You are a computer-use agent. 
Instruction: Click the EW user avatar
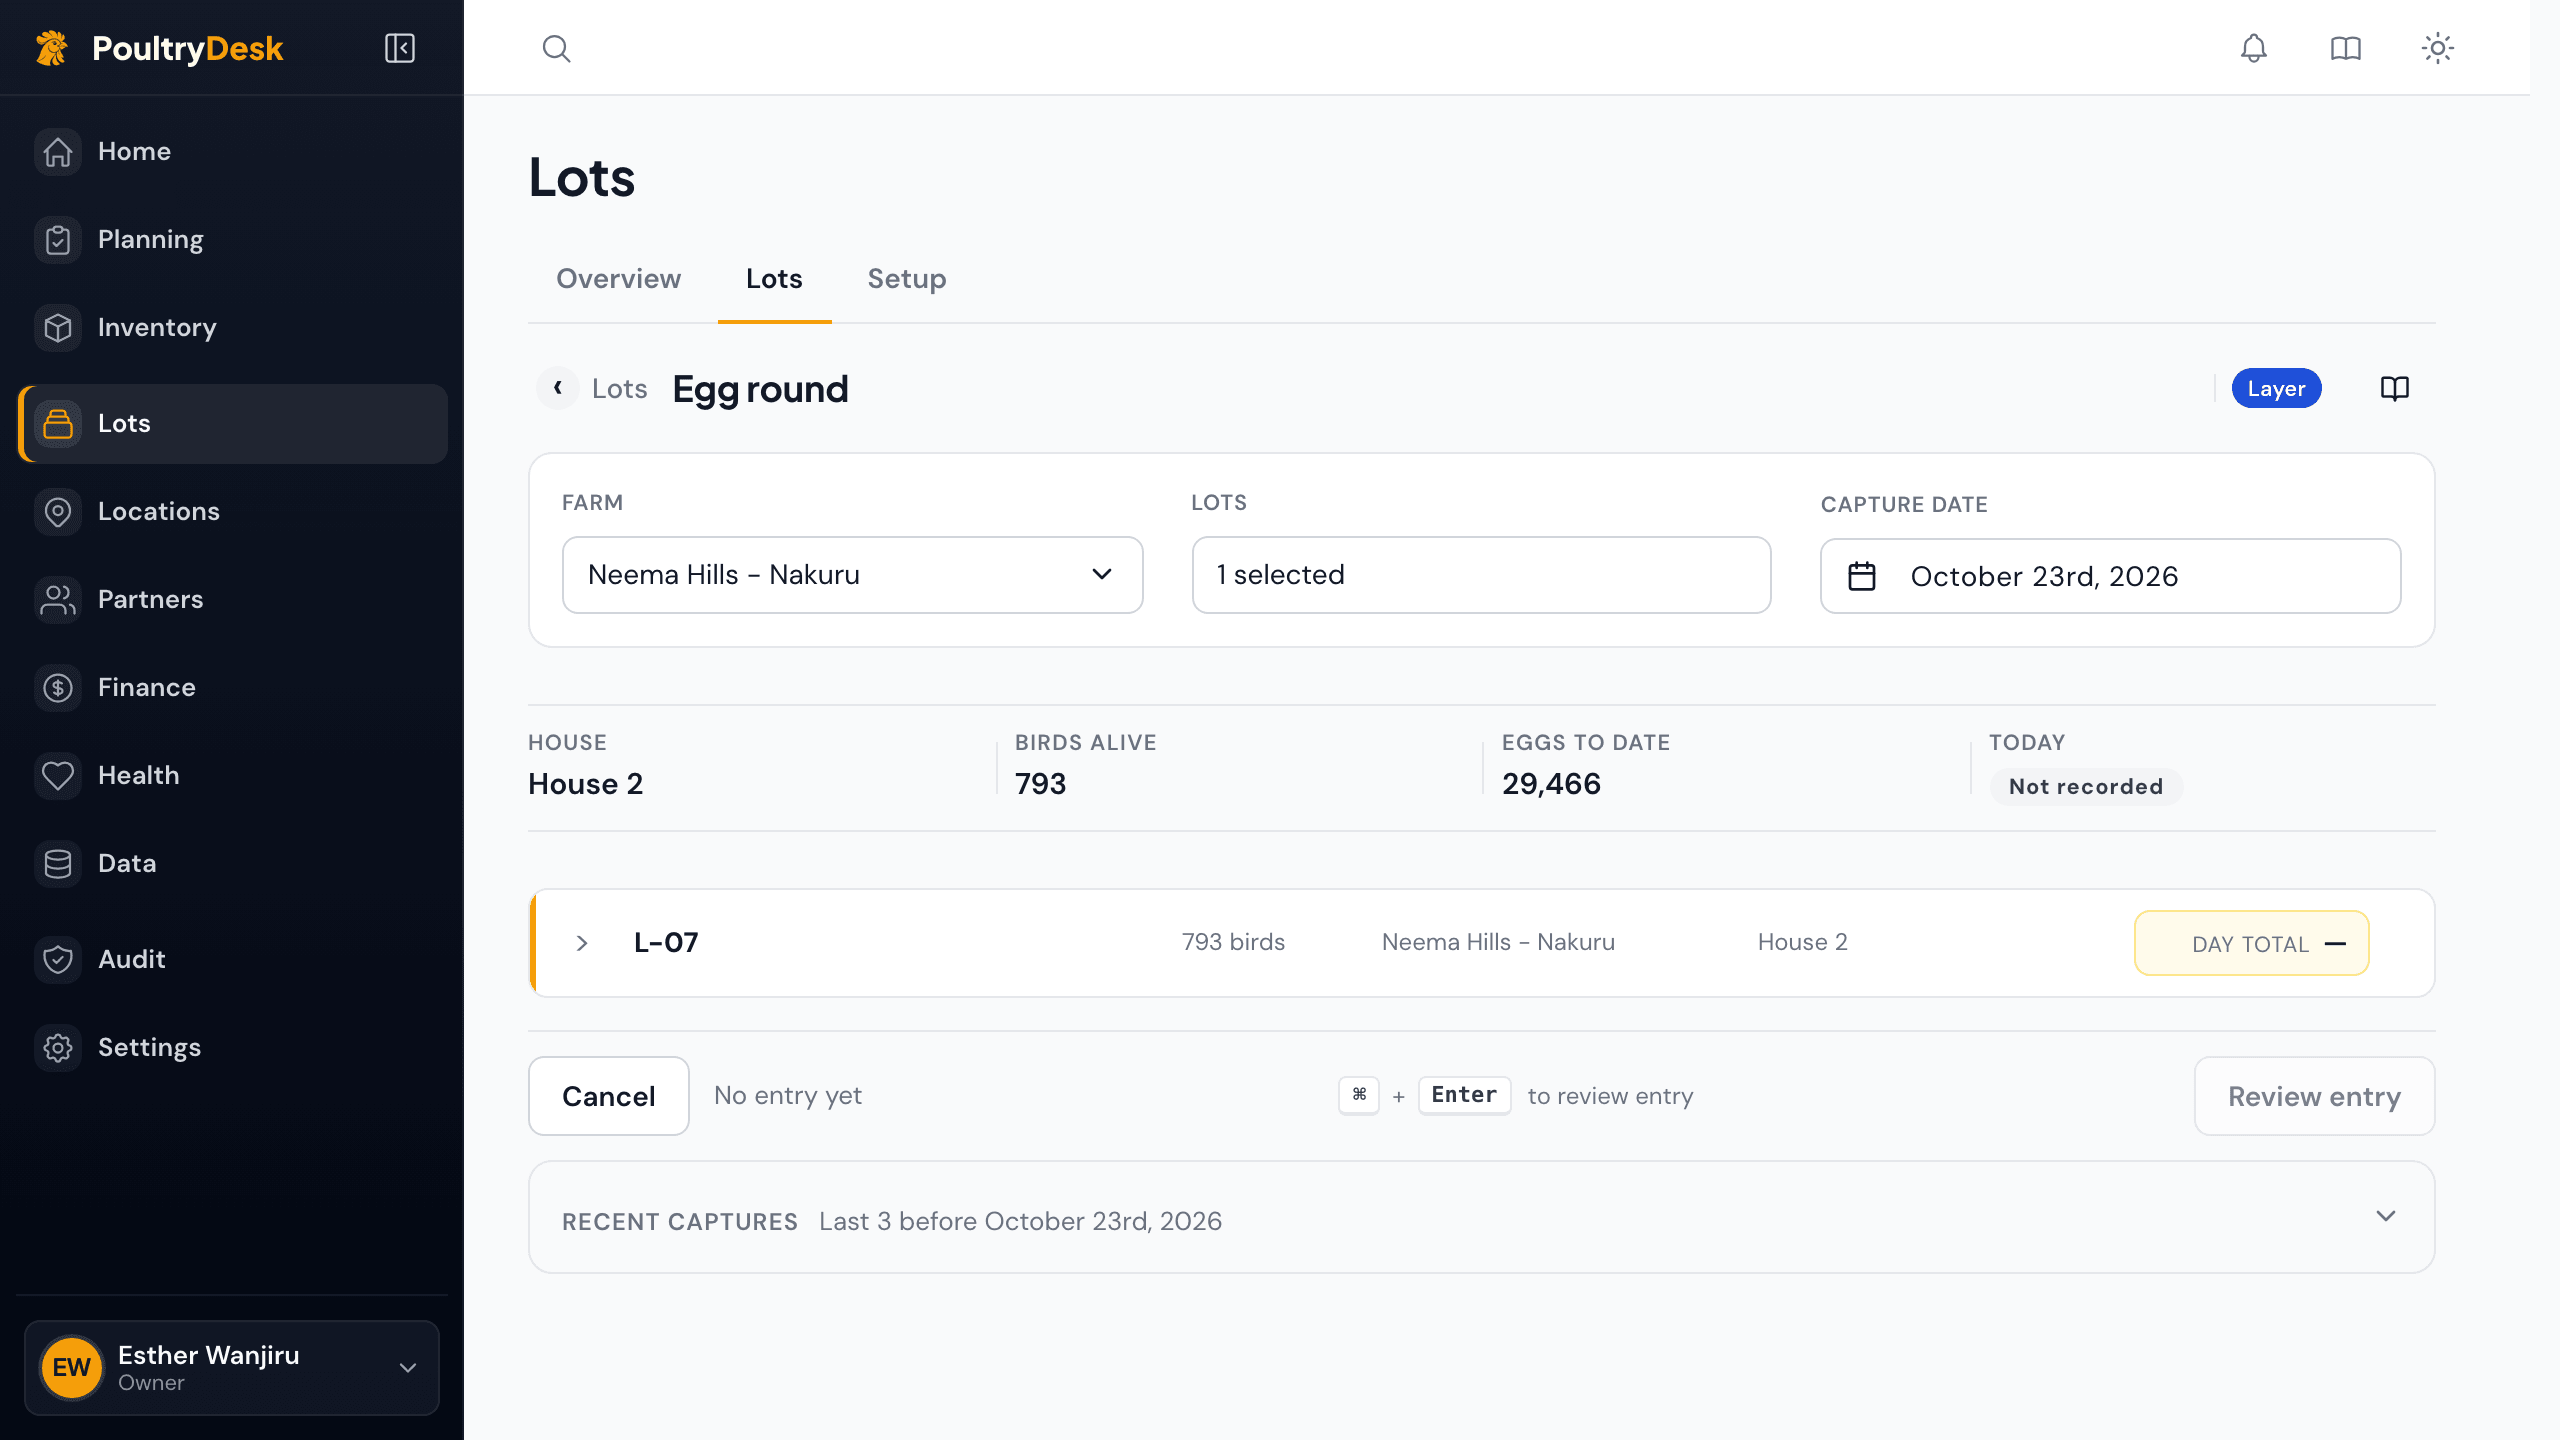click(72, 1368)
